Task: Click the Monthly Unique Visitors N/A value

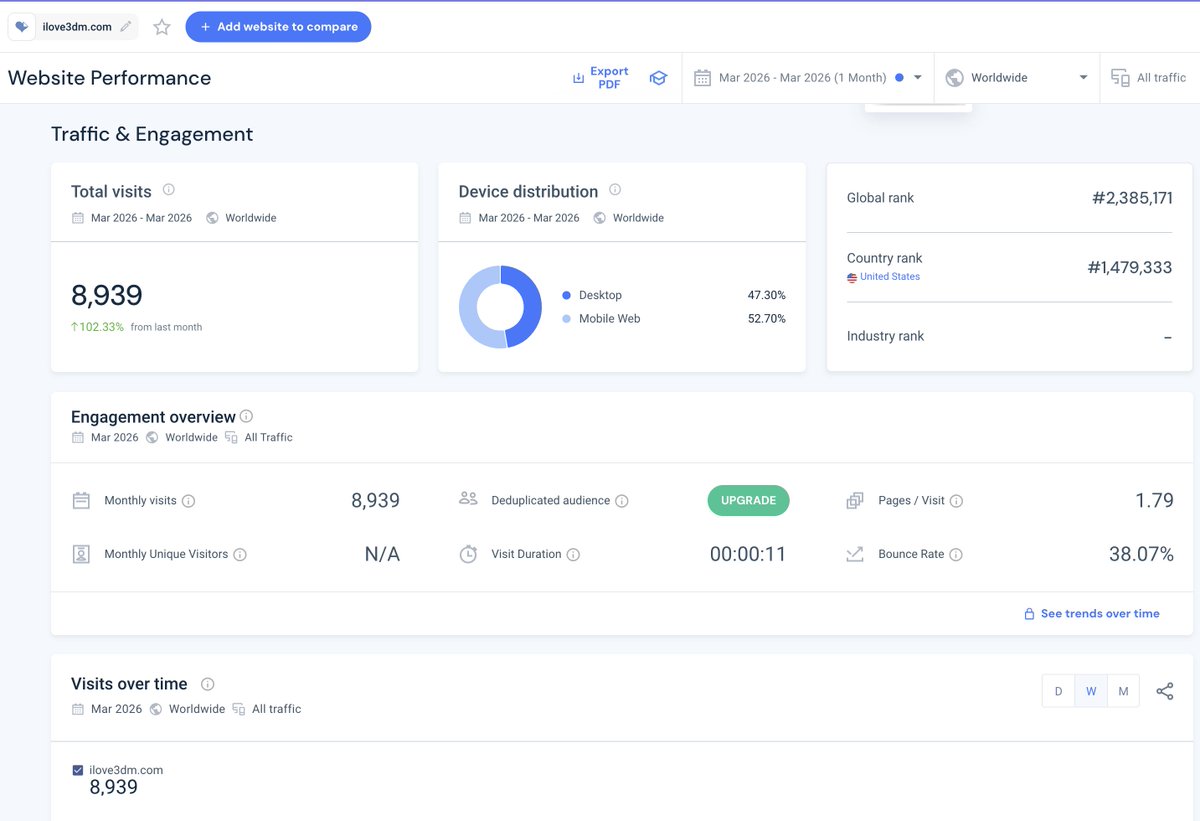Action: point(382,554)
